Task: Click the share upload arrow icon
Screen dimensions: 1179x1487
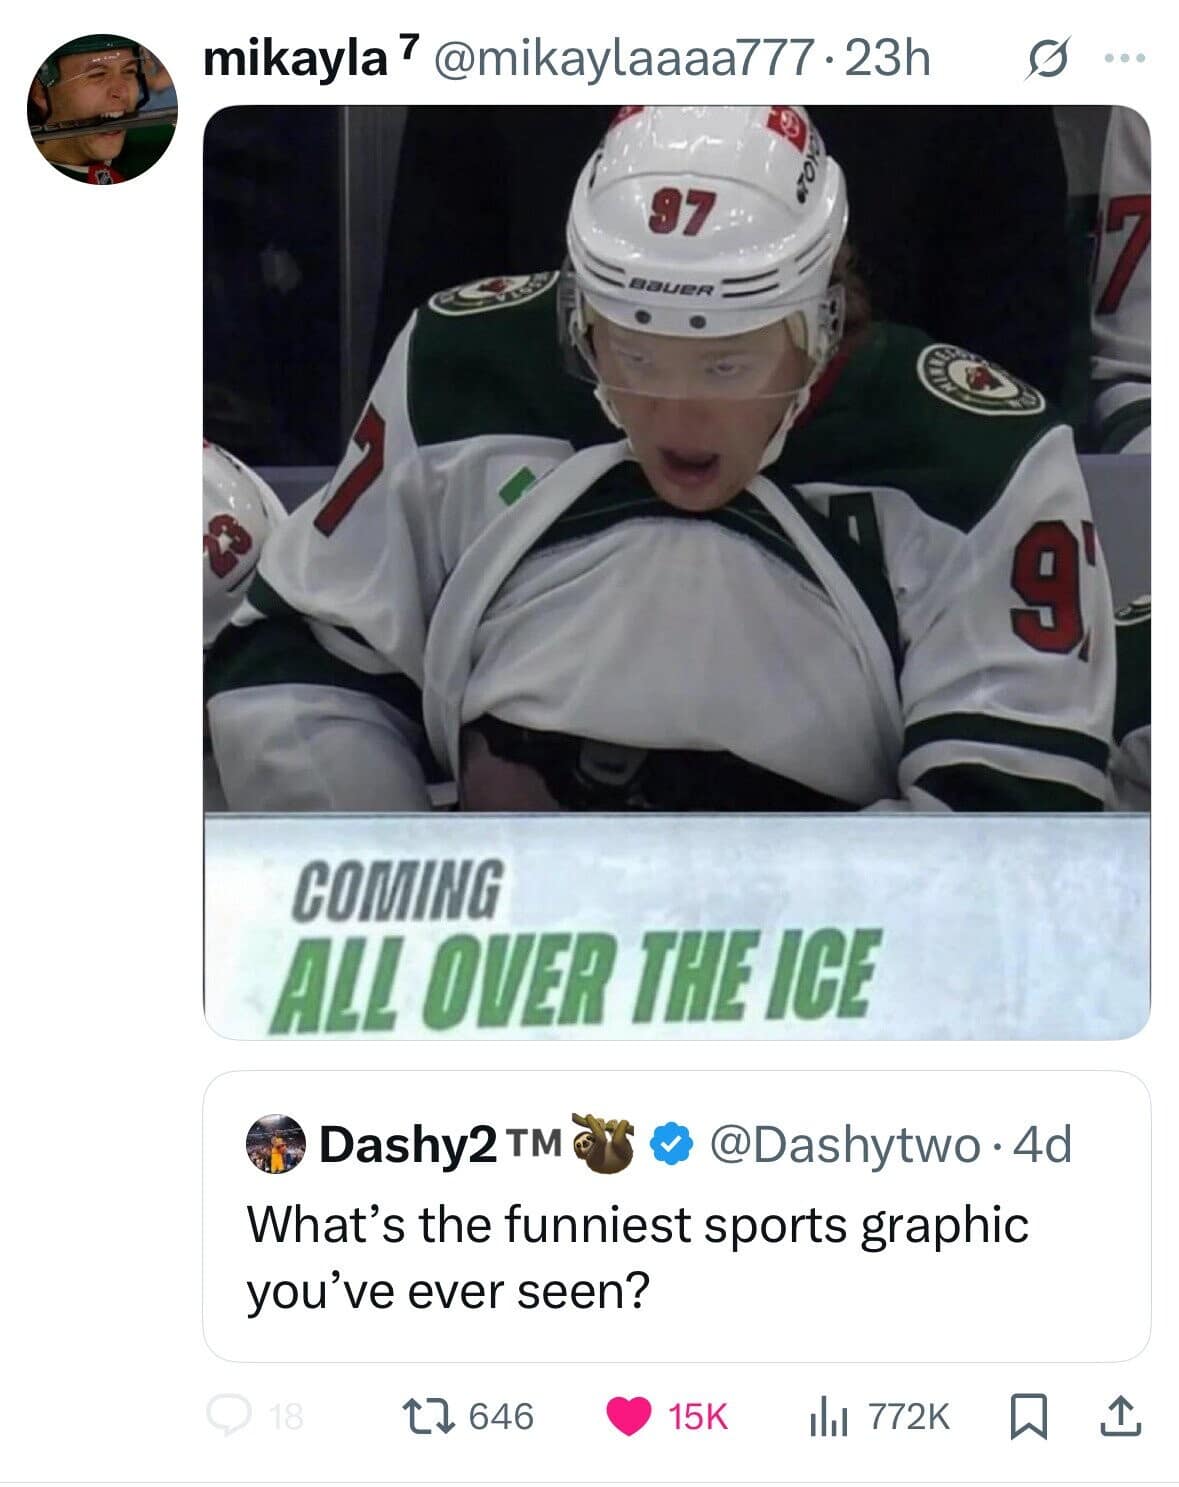Action: pos(1121,1415)
